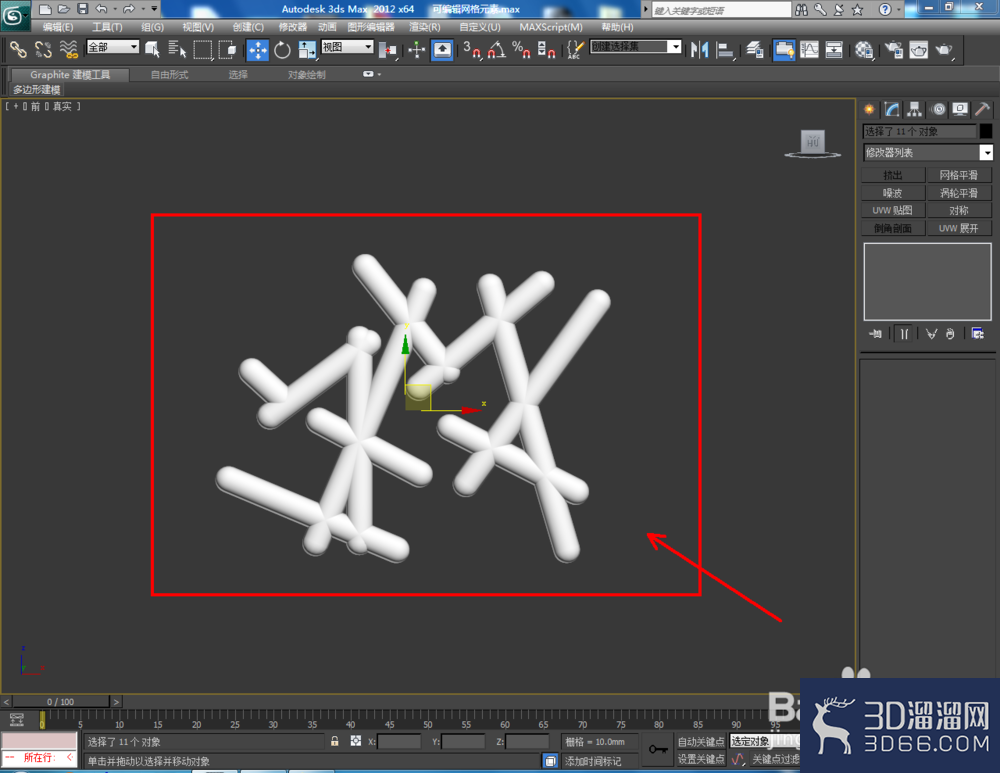Click the X coordinate input field
This screenshot has width=1000, height=773.
tap(400, 742)
